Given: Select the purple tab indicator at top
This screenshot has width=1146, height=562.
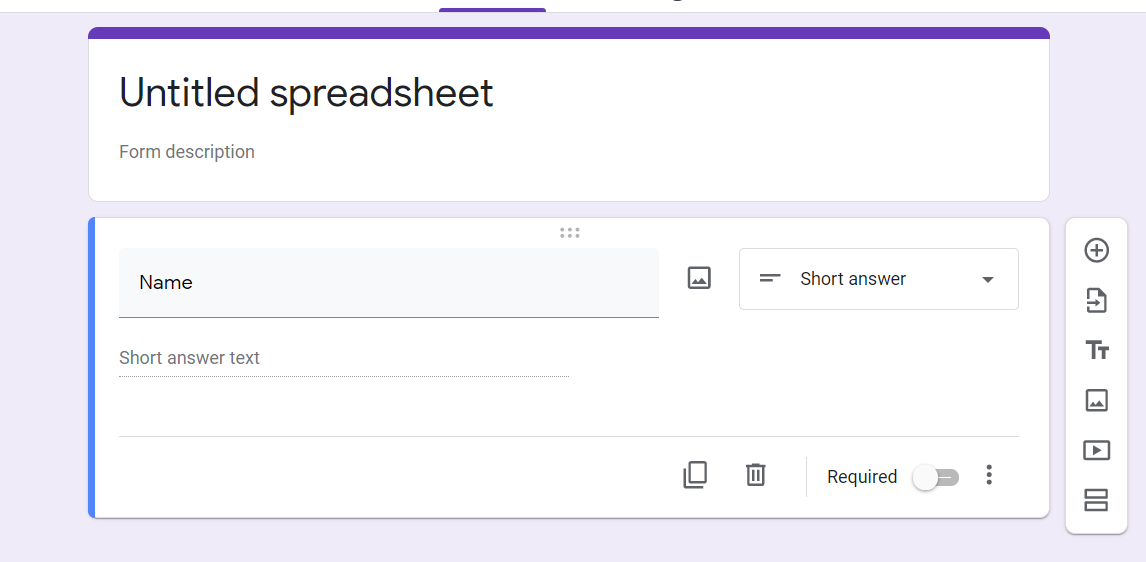Looking at the screenshot, I should [492, 10].
